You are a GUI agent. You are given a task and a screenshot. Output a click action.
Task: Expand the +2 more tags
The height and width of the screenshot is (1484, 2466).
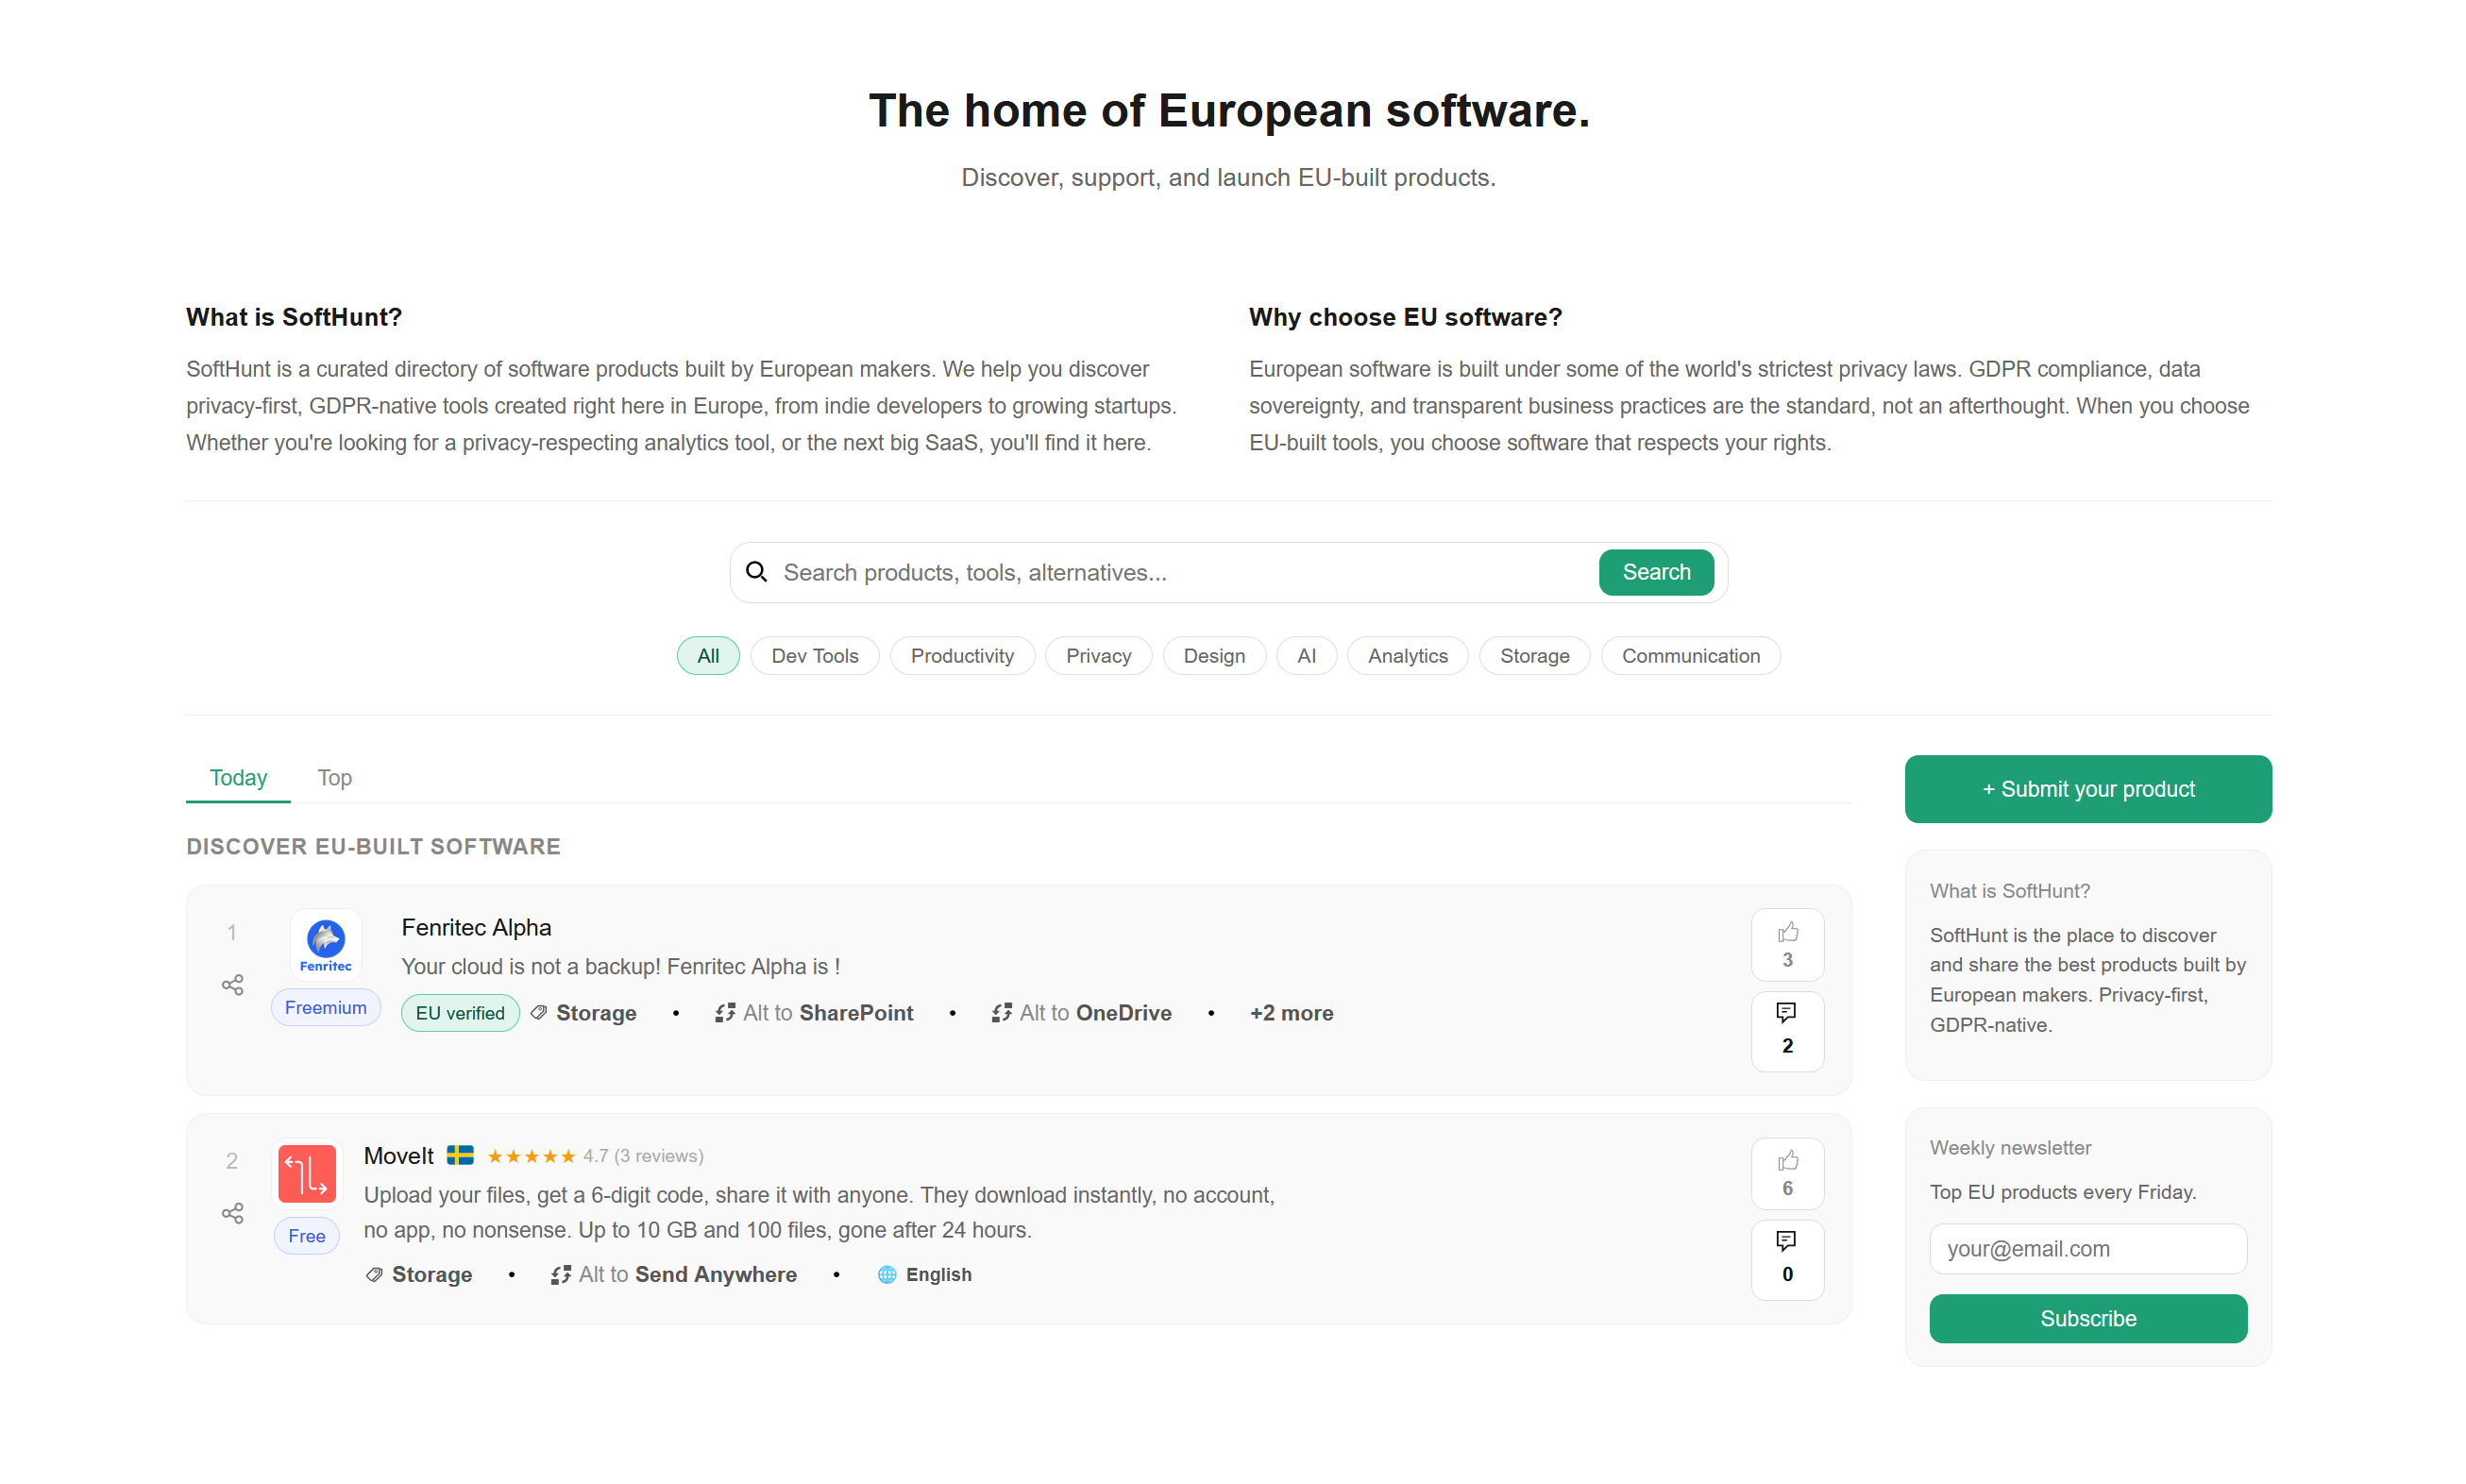click(1291, 1013)
